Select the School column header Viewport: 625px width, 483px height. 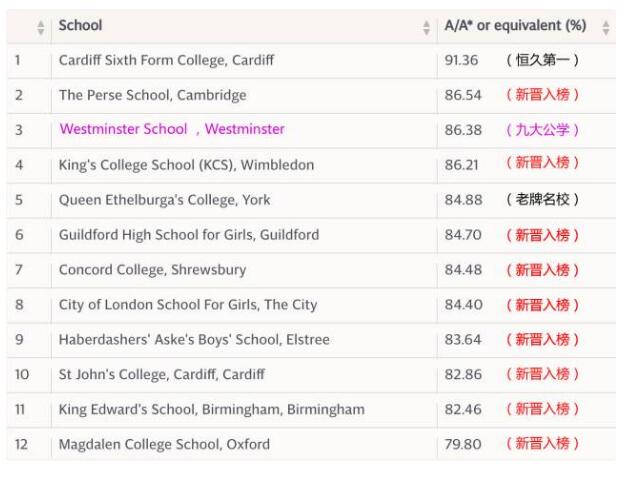81,26
